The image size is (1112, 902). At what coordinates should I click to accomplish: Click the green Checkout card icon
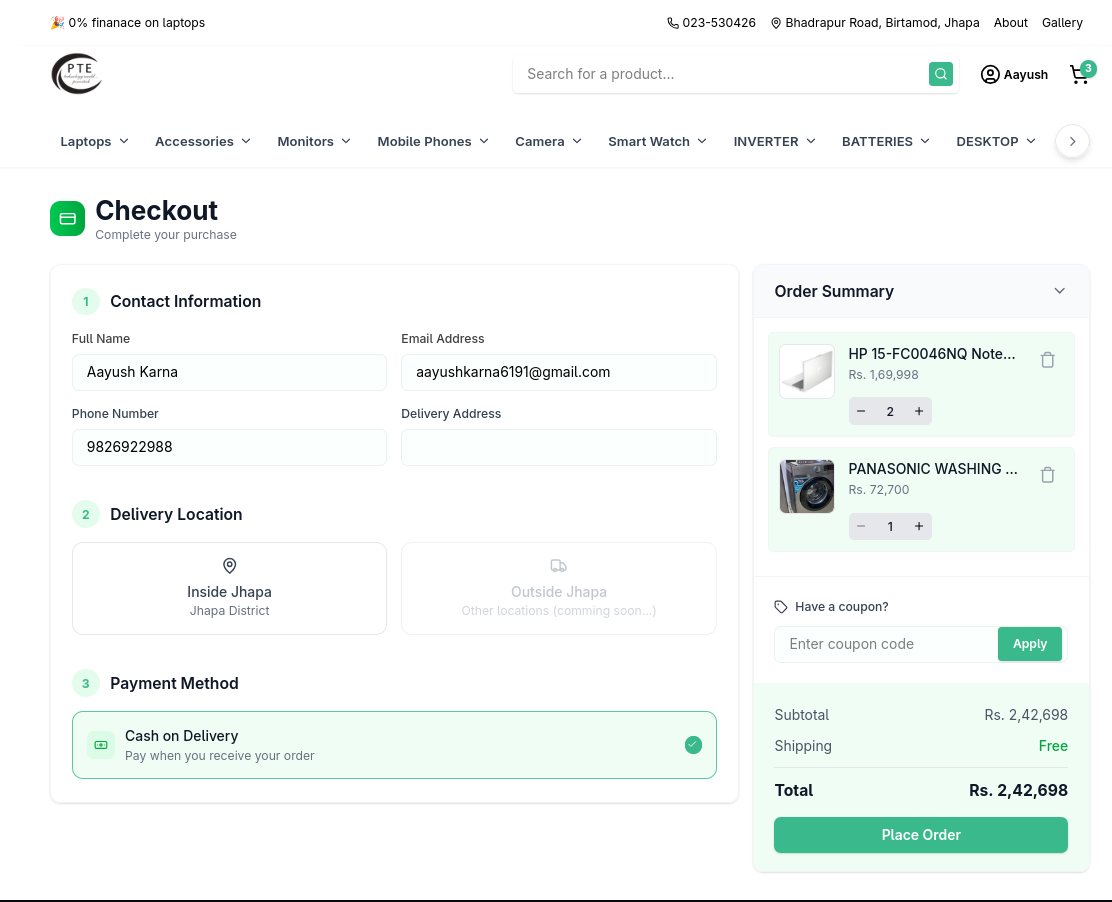67,218
